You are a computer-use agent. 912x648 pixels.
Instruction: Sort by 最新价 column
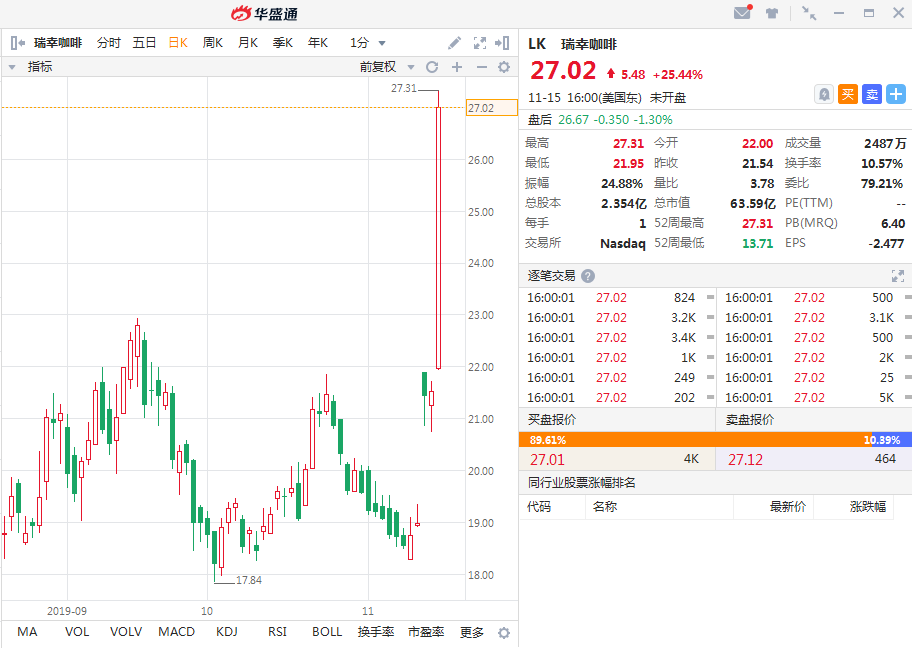coord(788,507)
